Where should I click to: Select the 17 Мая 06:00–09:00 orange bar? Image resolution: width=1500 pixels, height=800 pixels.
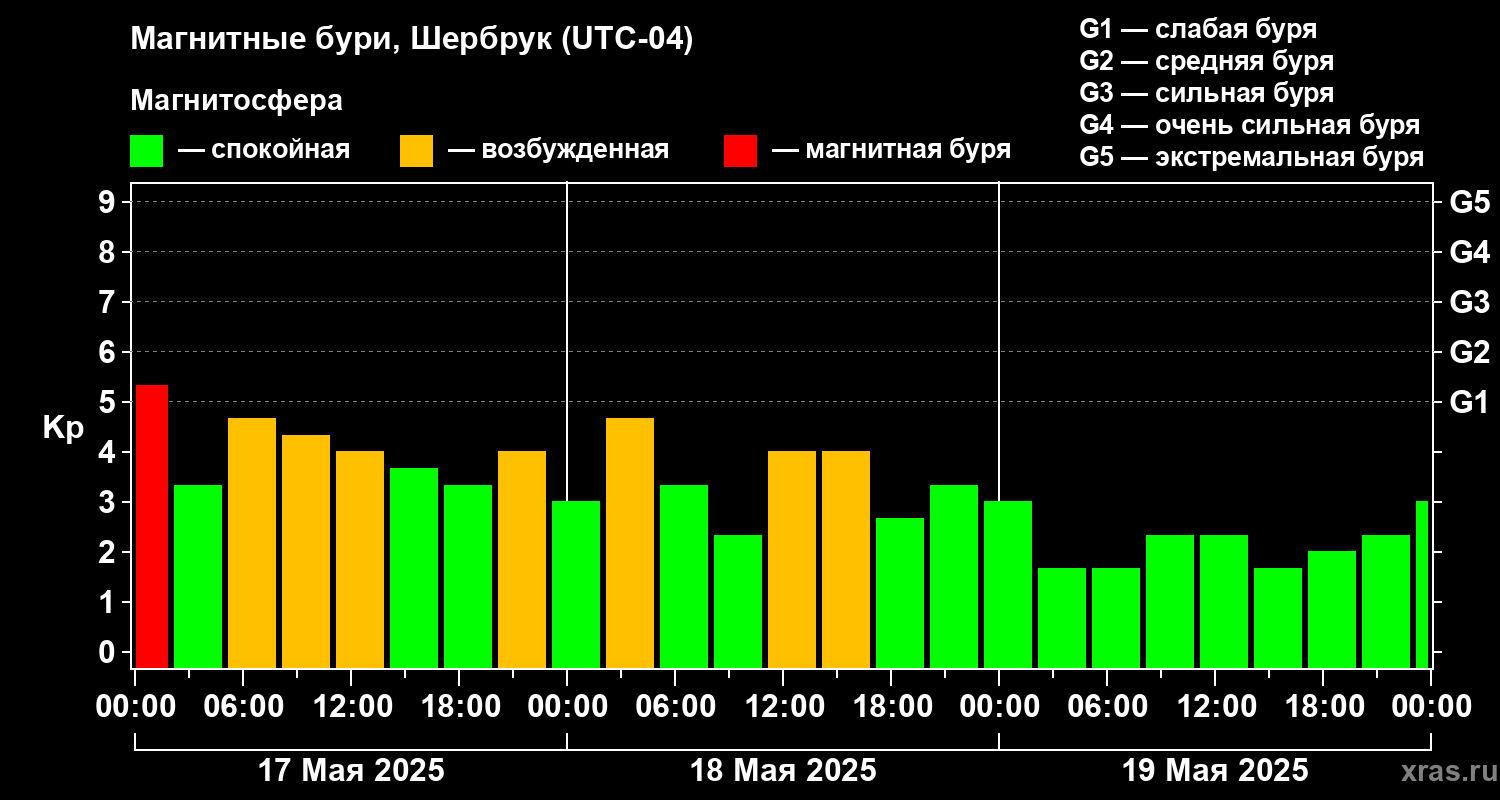pyautogui.click(x=252, y=543)
